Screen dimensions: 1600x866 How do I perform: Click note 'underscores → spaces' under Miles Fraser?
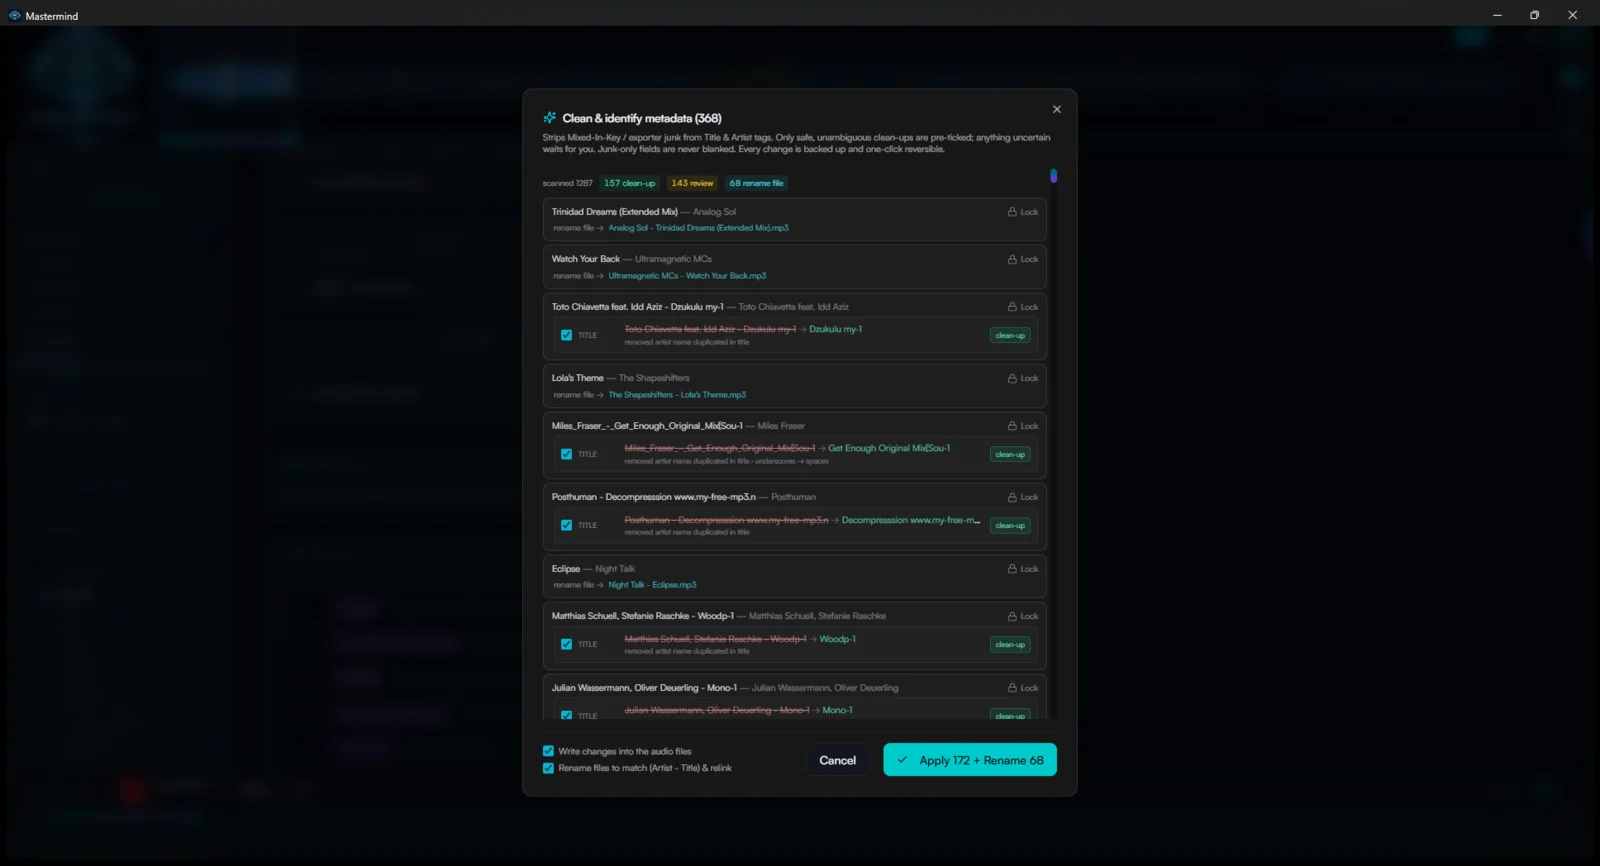coord(792,461)
